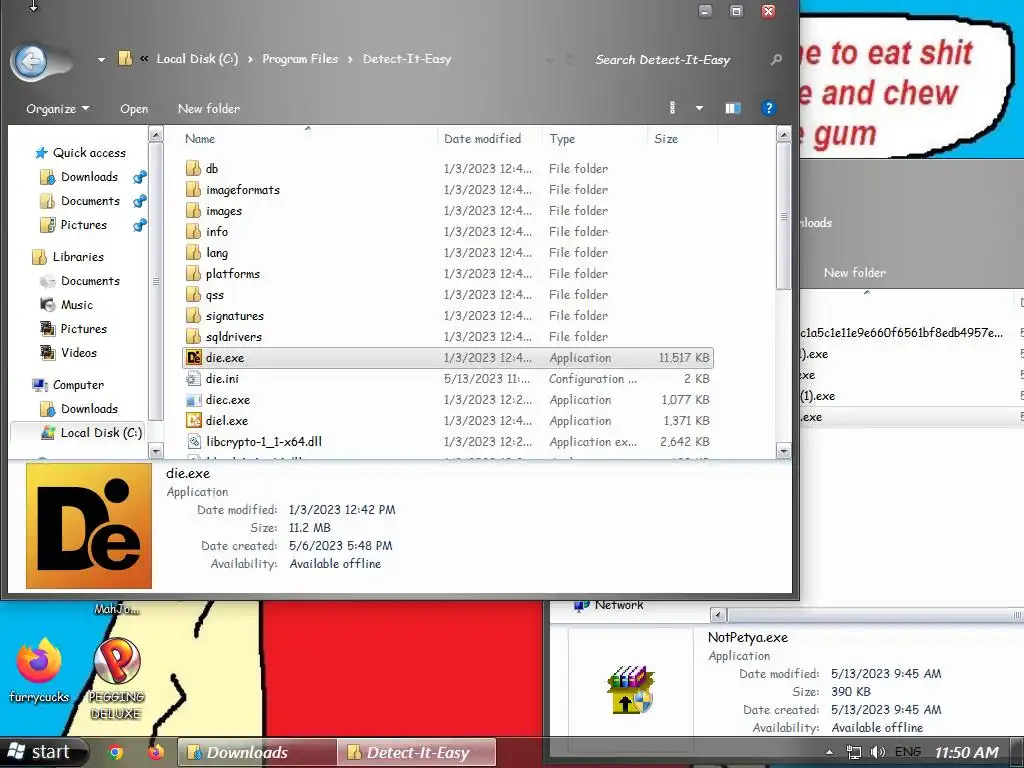Launch Firefox from taskbar
Image resolution: width=1024 pixels, height=768 pixels.
(x=155, y=753)
